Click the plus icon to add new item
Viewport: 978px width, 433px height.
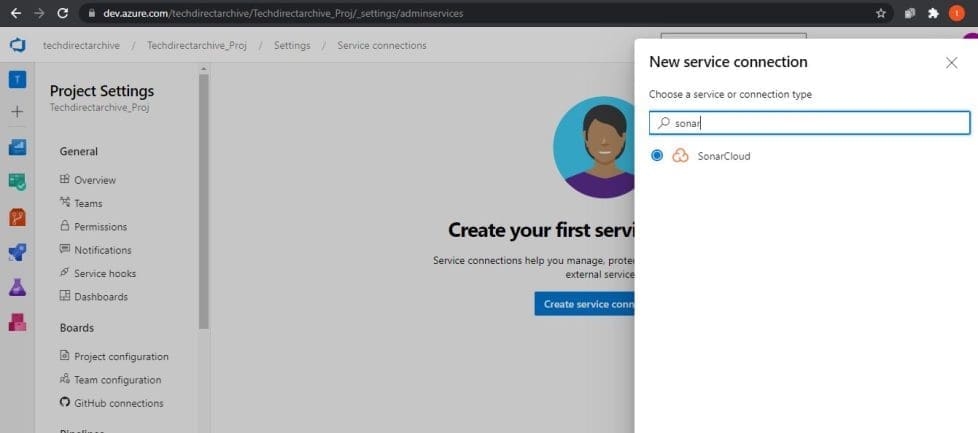pos(17,111)
